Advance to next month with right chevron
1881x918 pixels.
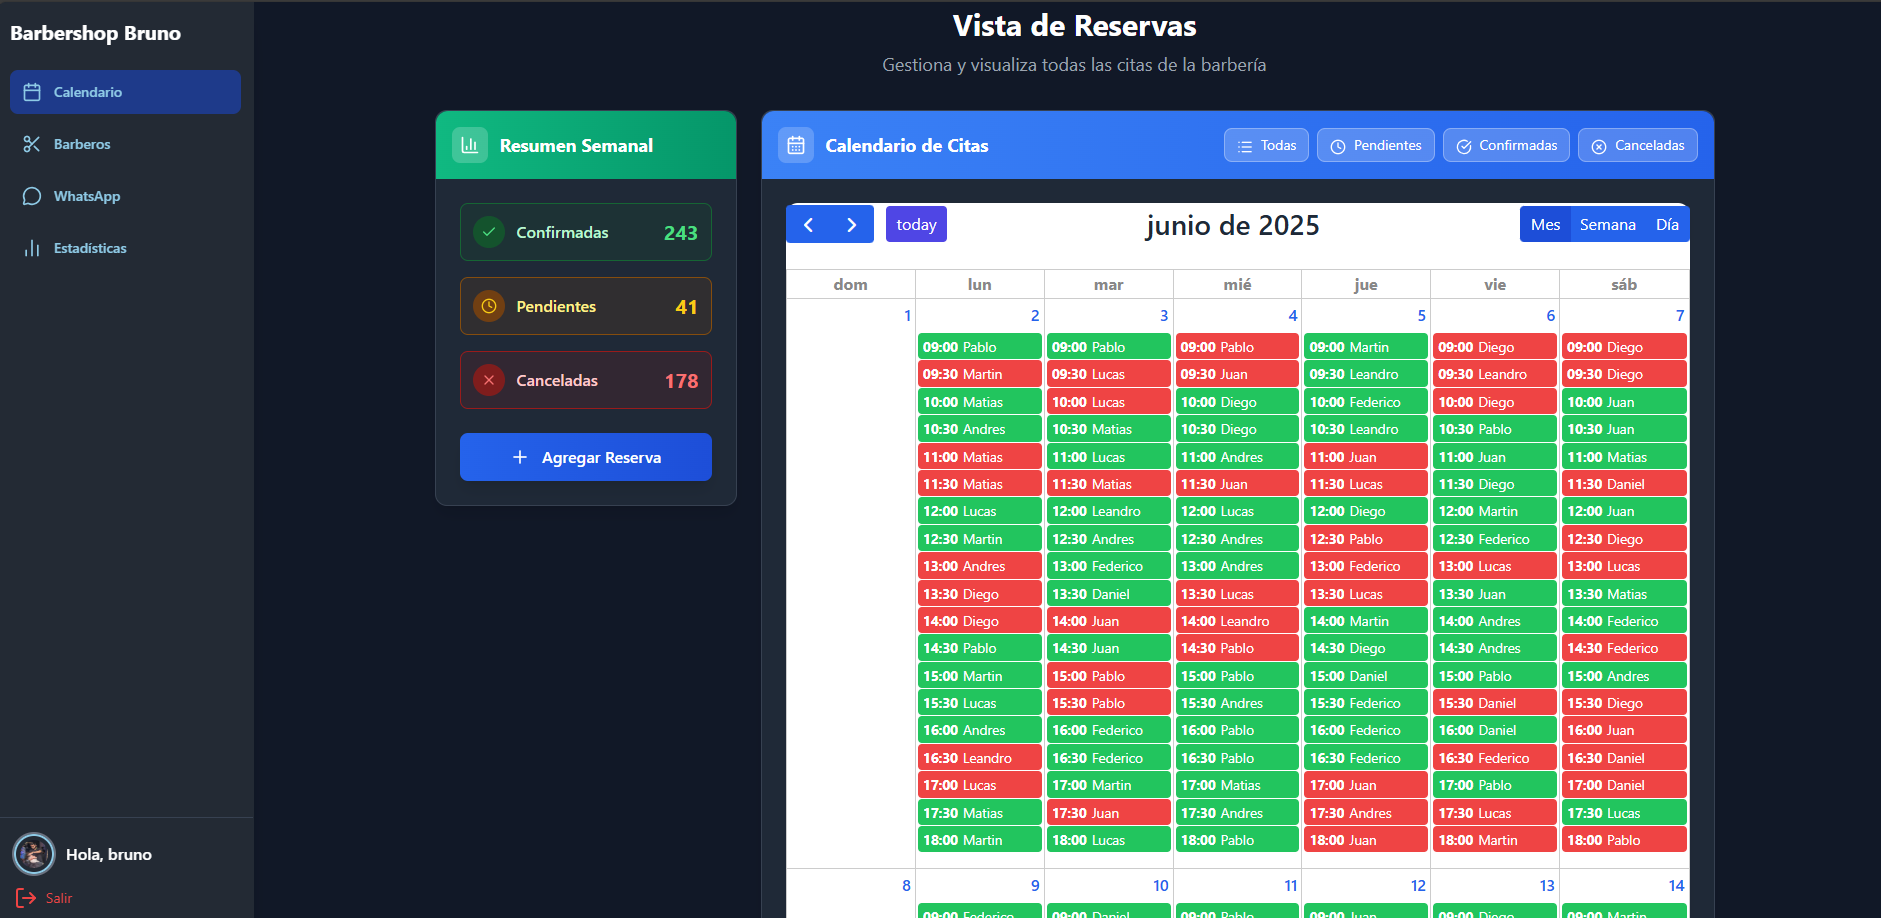point(852,224)
